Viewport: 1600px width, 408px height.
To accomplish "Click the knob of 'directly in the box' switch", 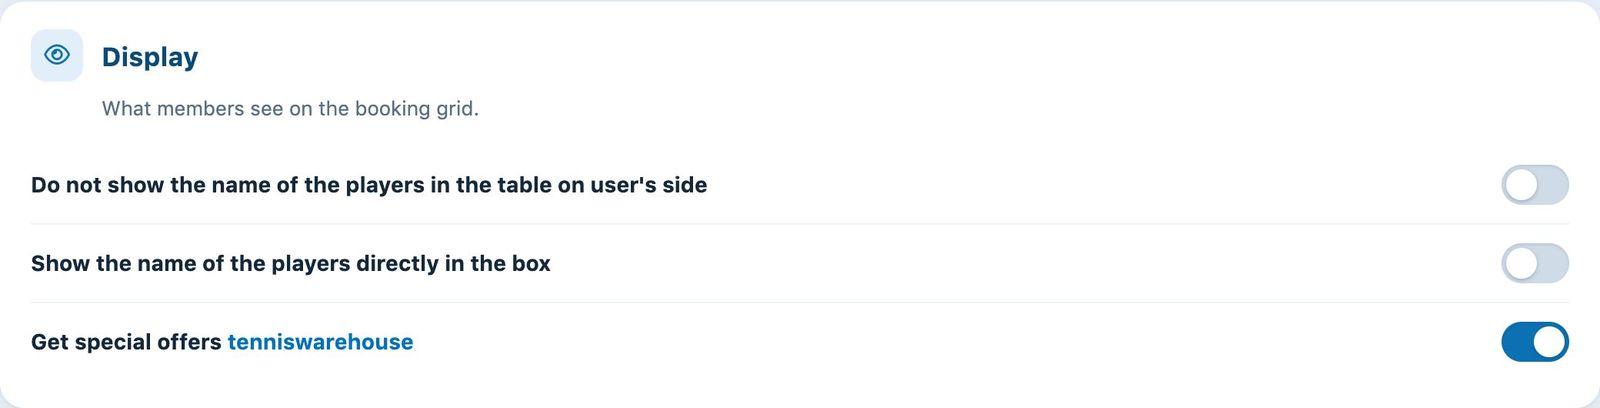I will pyautogui.click(x=1521, y=264).
